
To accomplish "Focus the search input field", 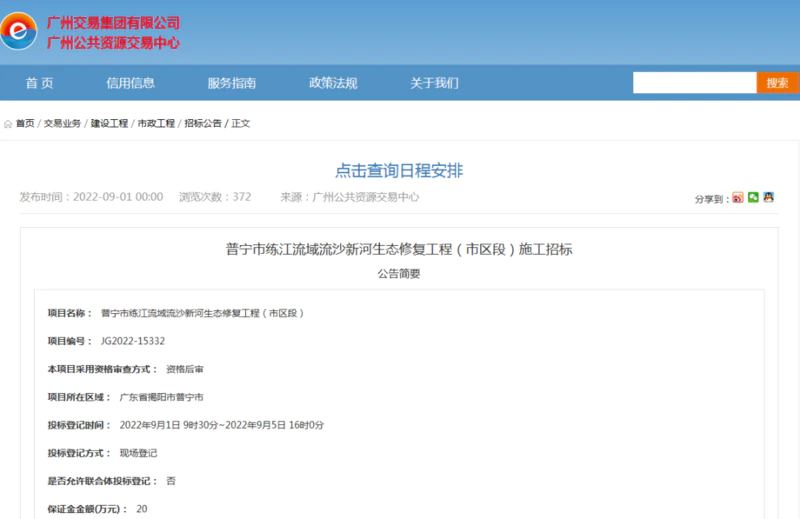I will point(694,83).
